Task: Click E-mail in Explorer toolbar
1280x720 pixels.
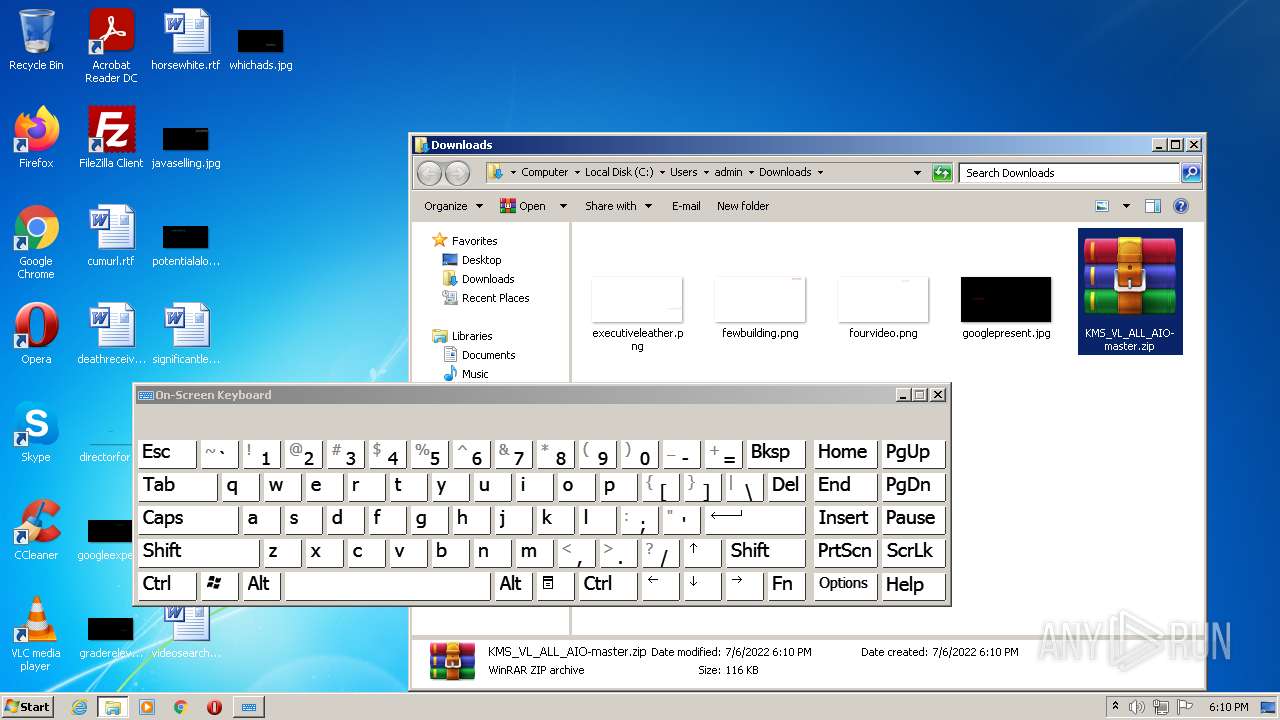Action: point(686,206)
